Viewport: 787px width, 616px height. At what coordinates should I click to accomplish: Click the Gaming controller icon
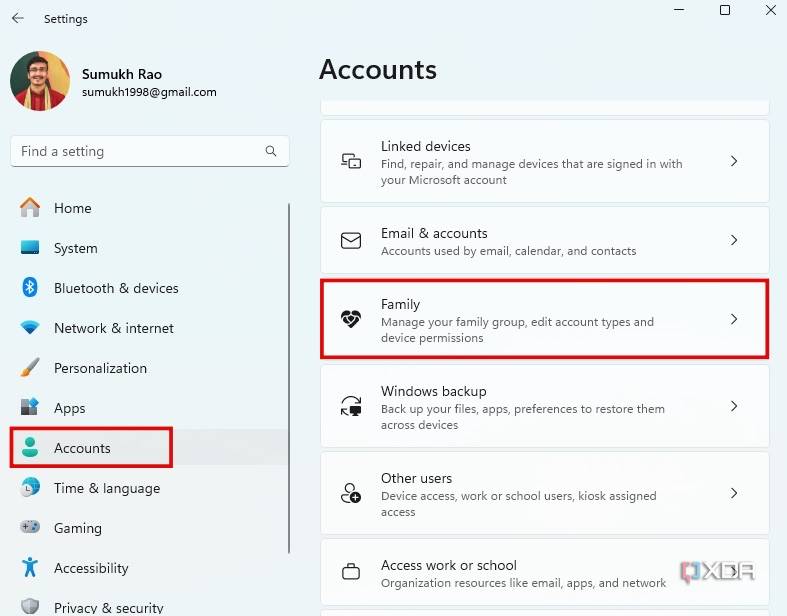tap(30, 528)
